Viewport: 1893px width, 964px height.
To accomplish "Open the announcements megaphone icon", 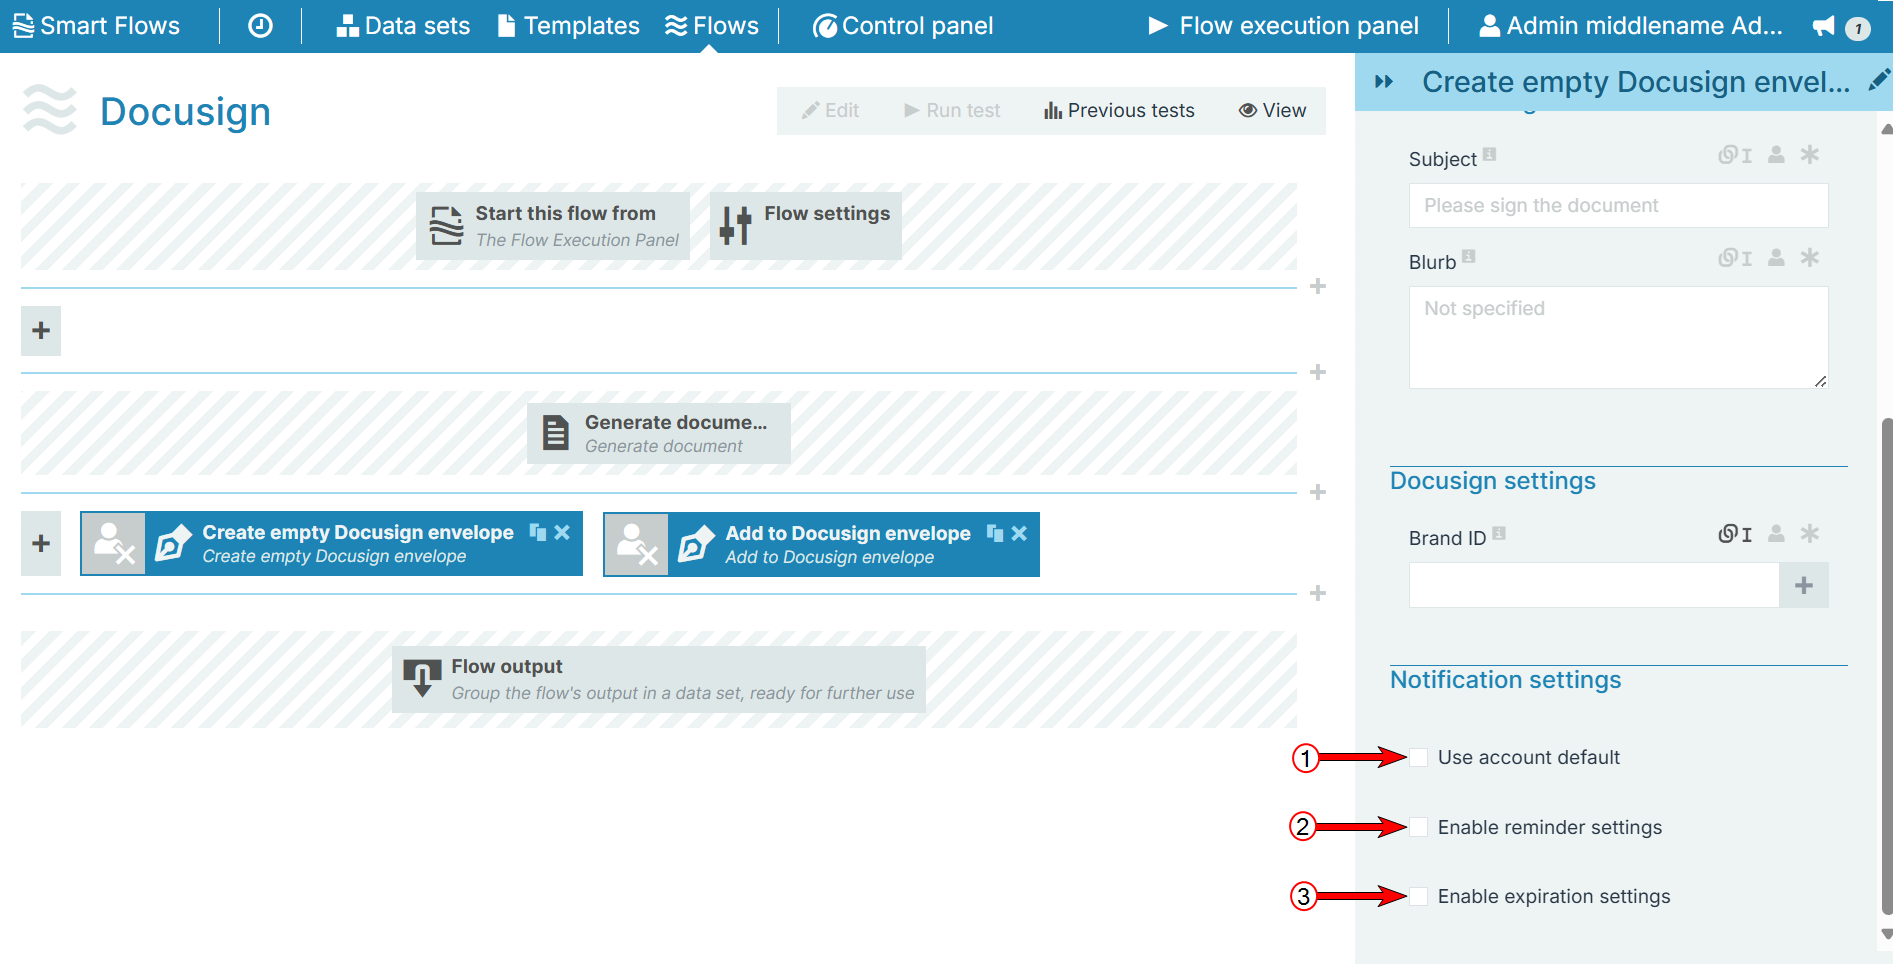I will (x=1824, y=26).
